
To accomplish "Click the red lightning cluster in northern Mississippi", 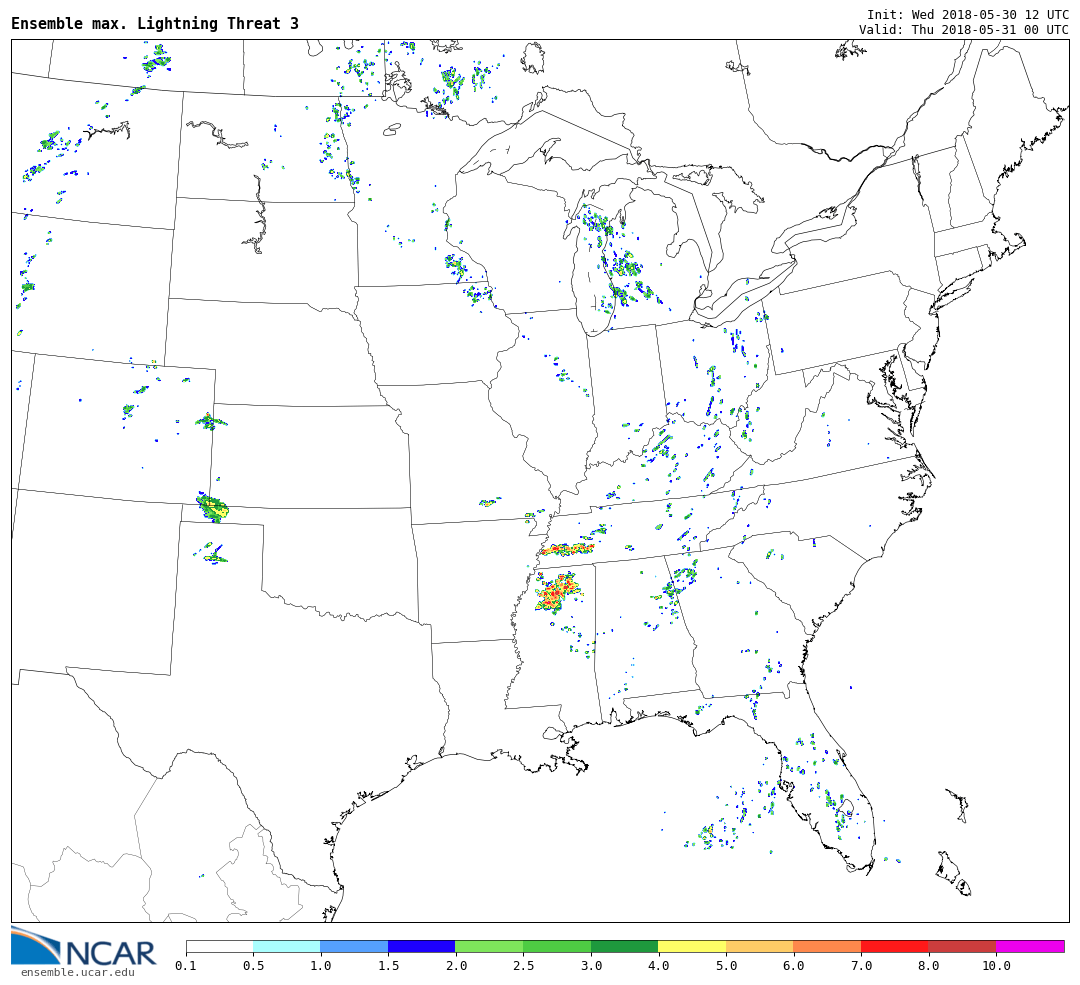I will 557,593.
